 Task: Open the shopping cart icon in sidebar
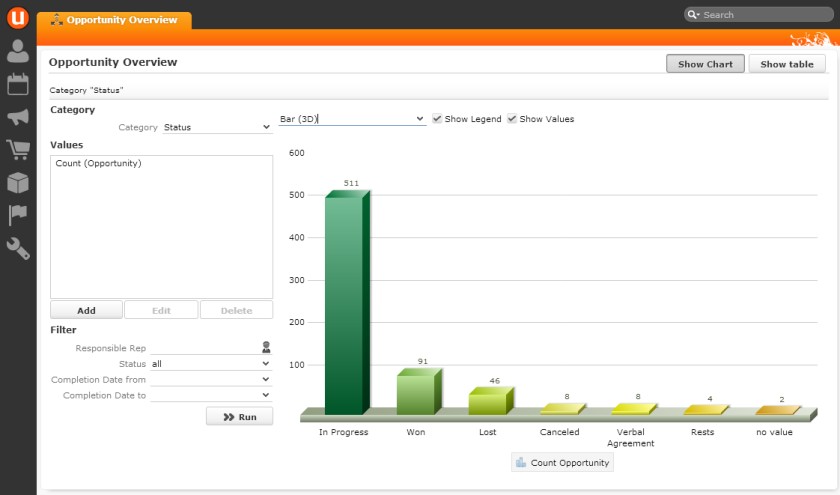[x=18, y=150]
